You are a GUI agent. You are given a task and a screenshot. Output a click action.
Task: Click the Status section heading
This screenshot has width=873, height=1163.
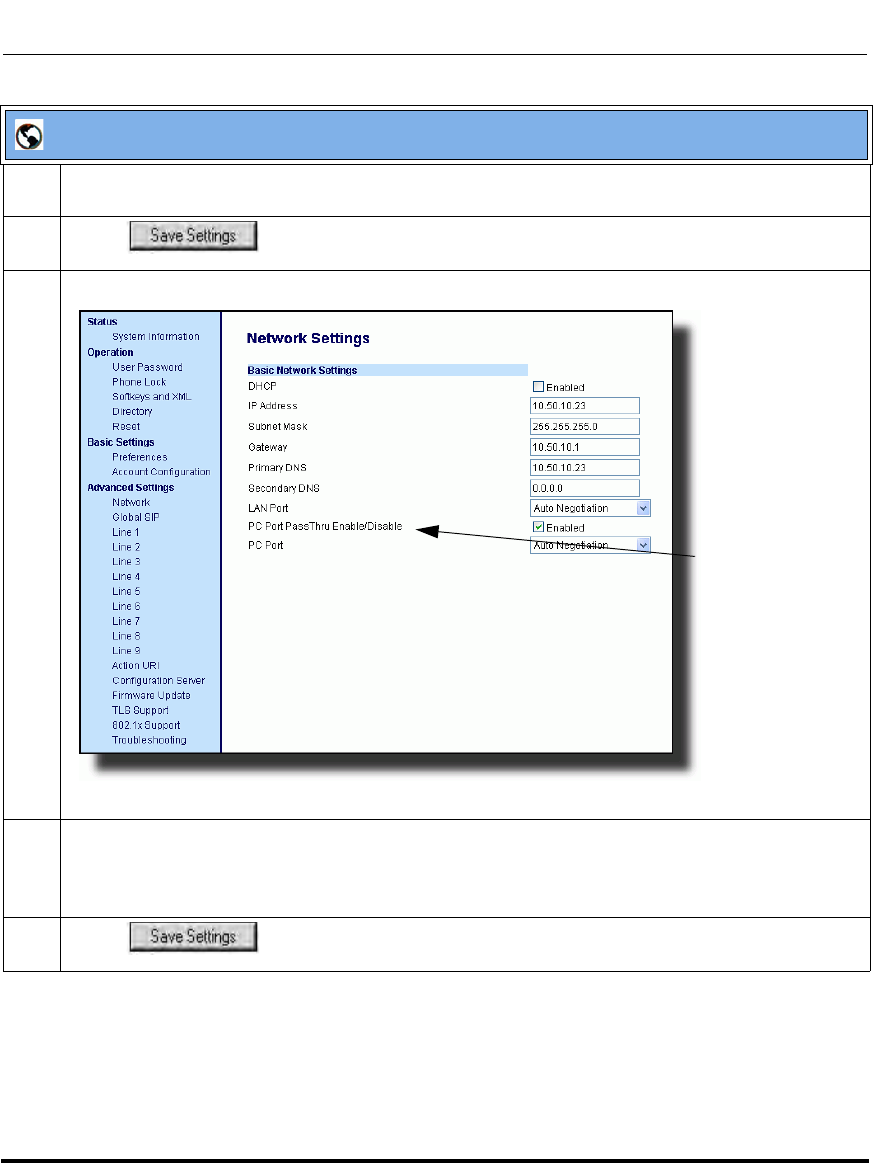point(102,321)
